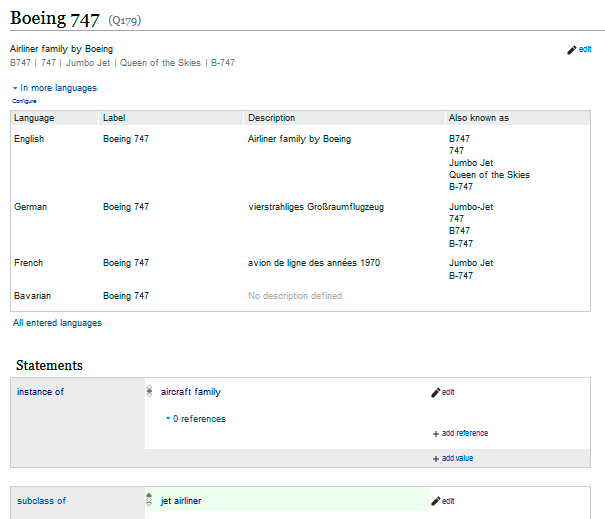
Task: Click the Jumbo-Jet German alias
Action: 471,207
